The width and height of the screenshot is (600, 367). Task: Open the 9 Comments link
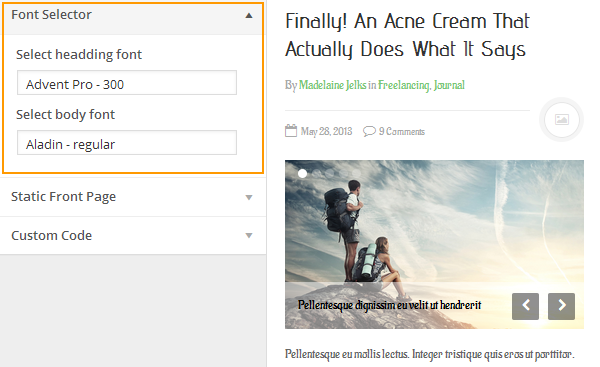click(402, 132)
